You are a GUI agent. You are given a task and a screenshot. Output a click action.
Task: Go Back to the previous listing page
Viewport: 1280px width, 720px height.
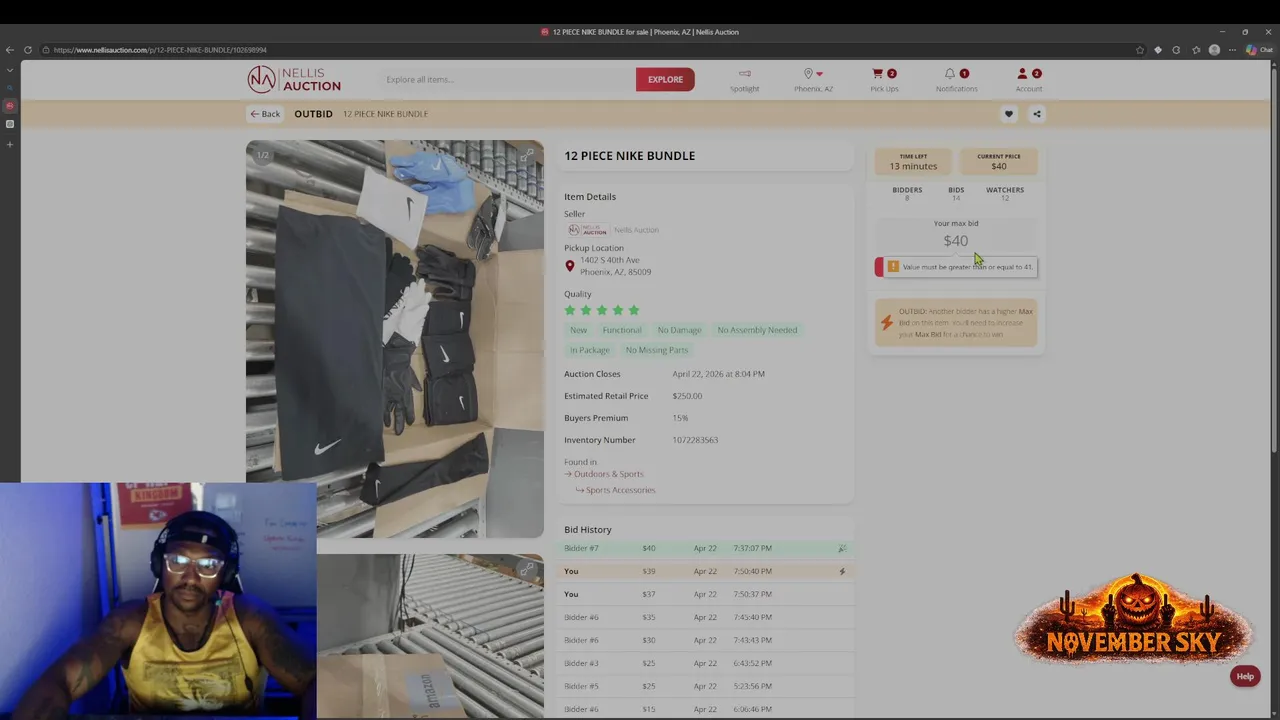click(265, 114)
